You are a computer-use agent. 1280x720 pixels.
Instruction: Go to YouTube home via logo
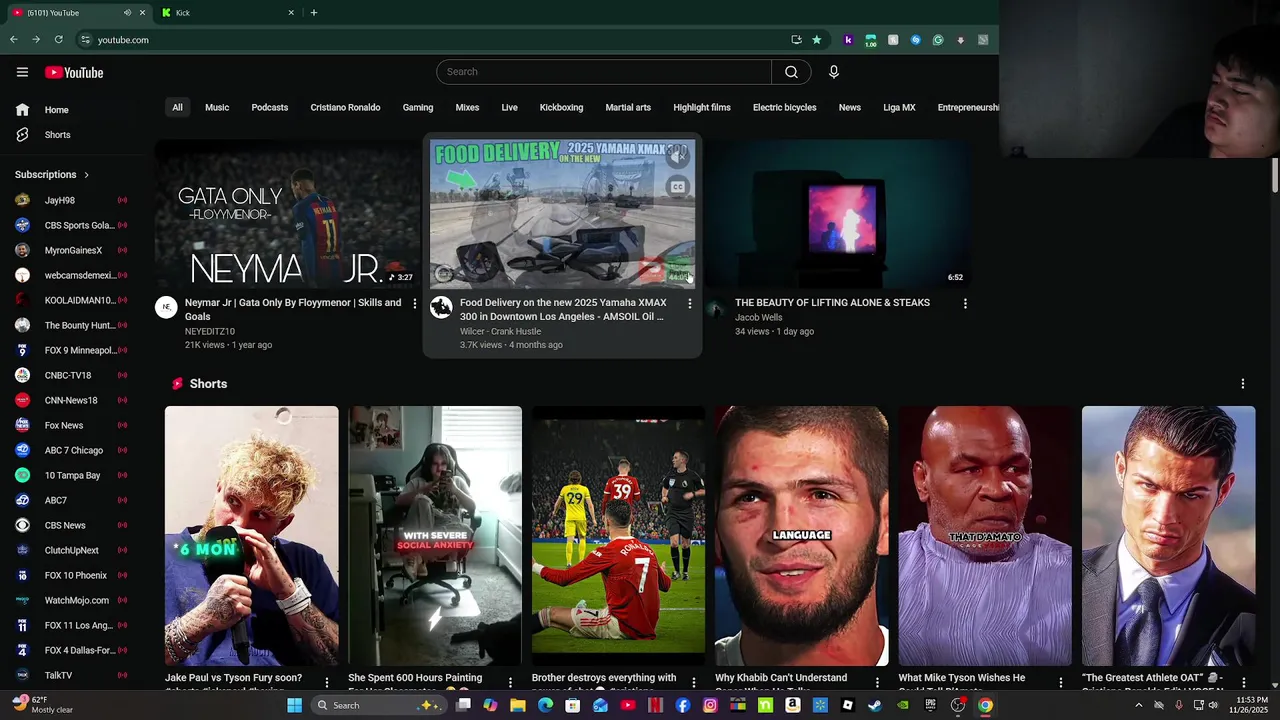coord(74,72)
